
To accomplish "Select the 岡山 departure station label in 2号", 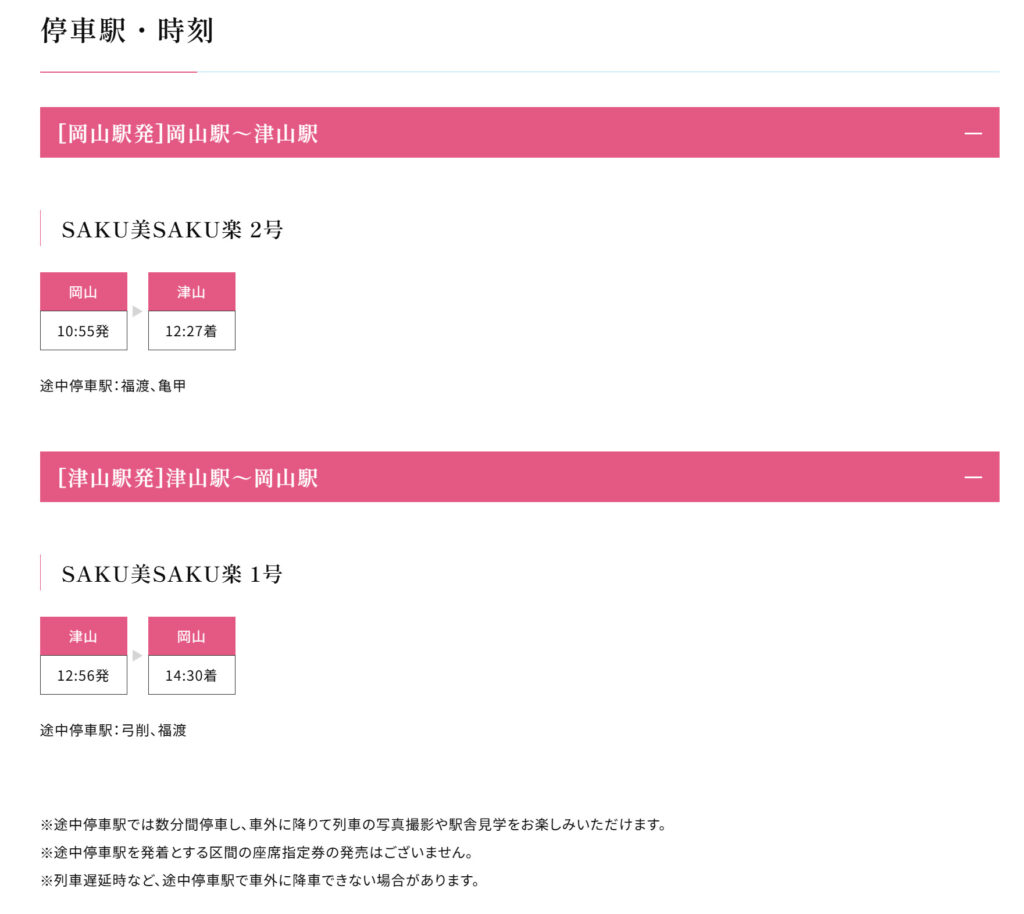I will click(84, 292).
